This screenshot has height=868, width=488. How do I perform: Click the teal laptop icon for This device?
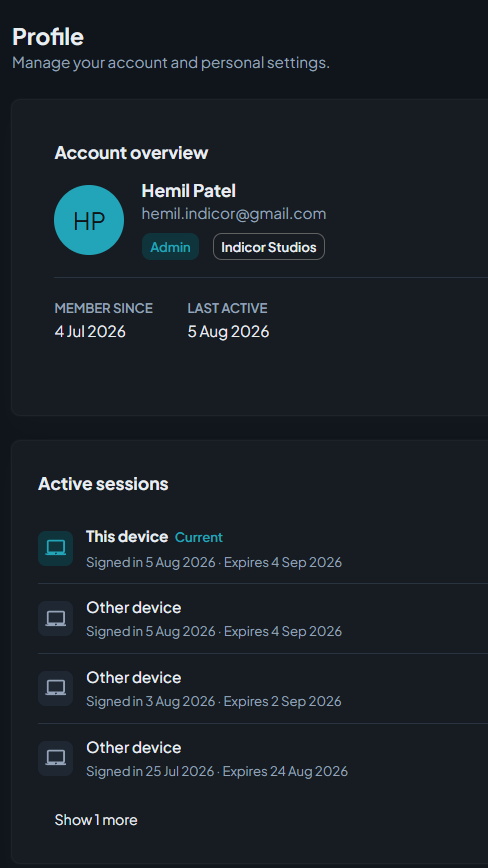55,549
